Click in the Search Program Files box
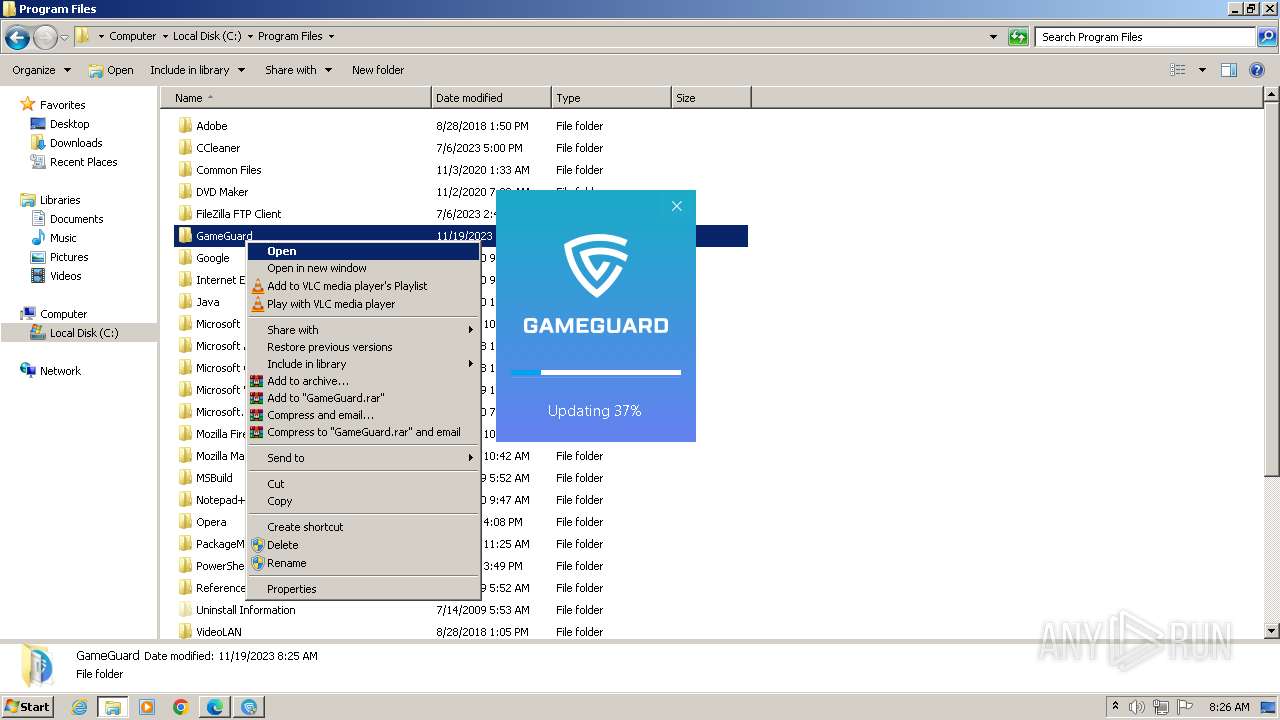Screen dimensions: 1280x720 coord(1145,37)
